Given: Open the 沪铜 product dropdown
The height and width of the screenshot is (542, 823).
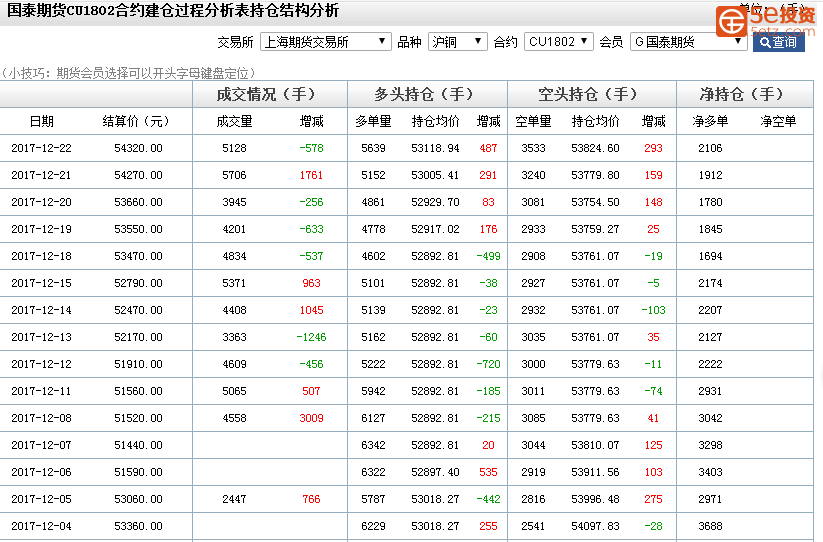Looking at the screenshot, I should click(x=458, y=42).
